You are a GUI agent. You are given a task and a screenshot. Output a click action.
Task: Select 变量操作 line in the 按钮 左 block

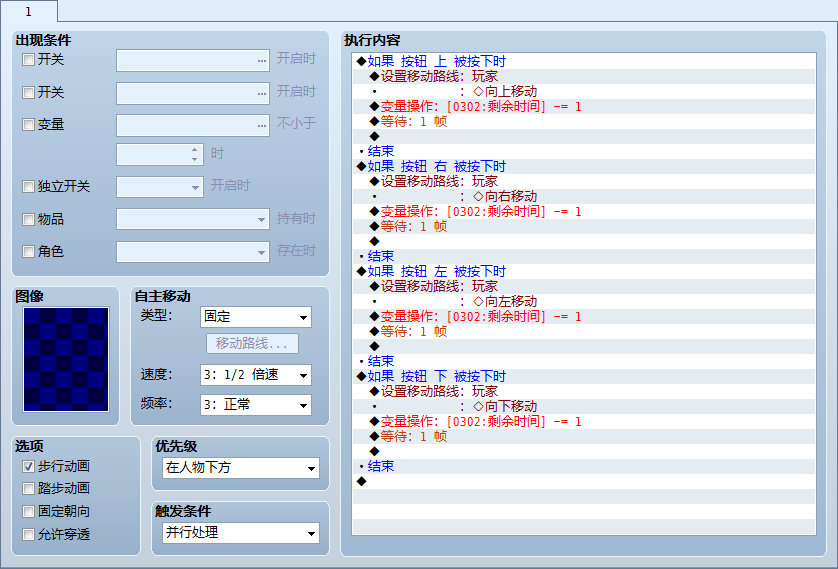click(584, 316)
